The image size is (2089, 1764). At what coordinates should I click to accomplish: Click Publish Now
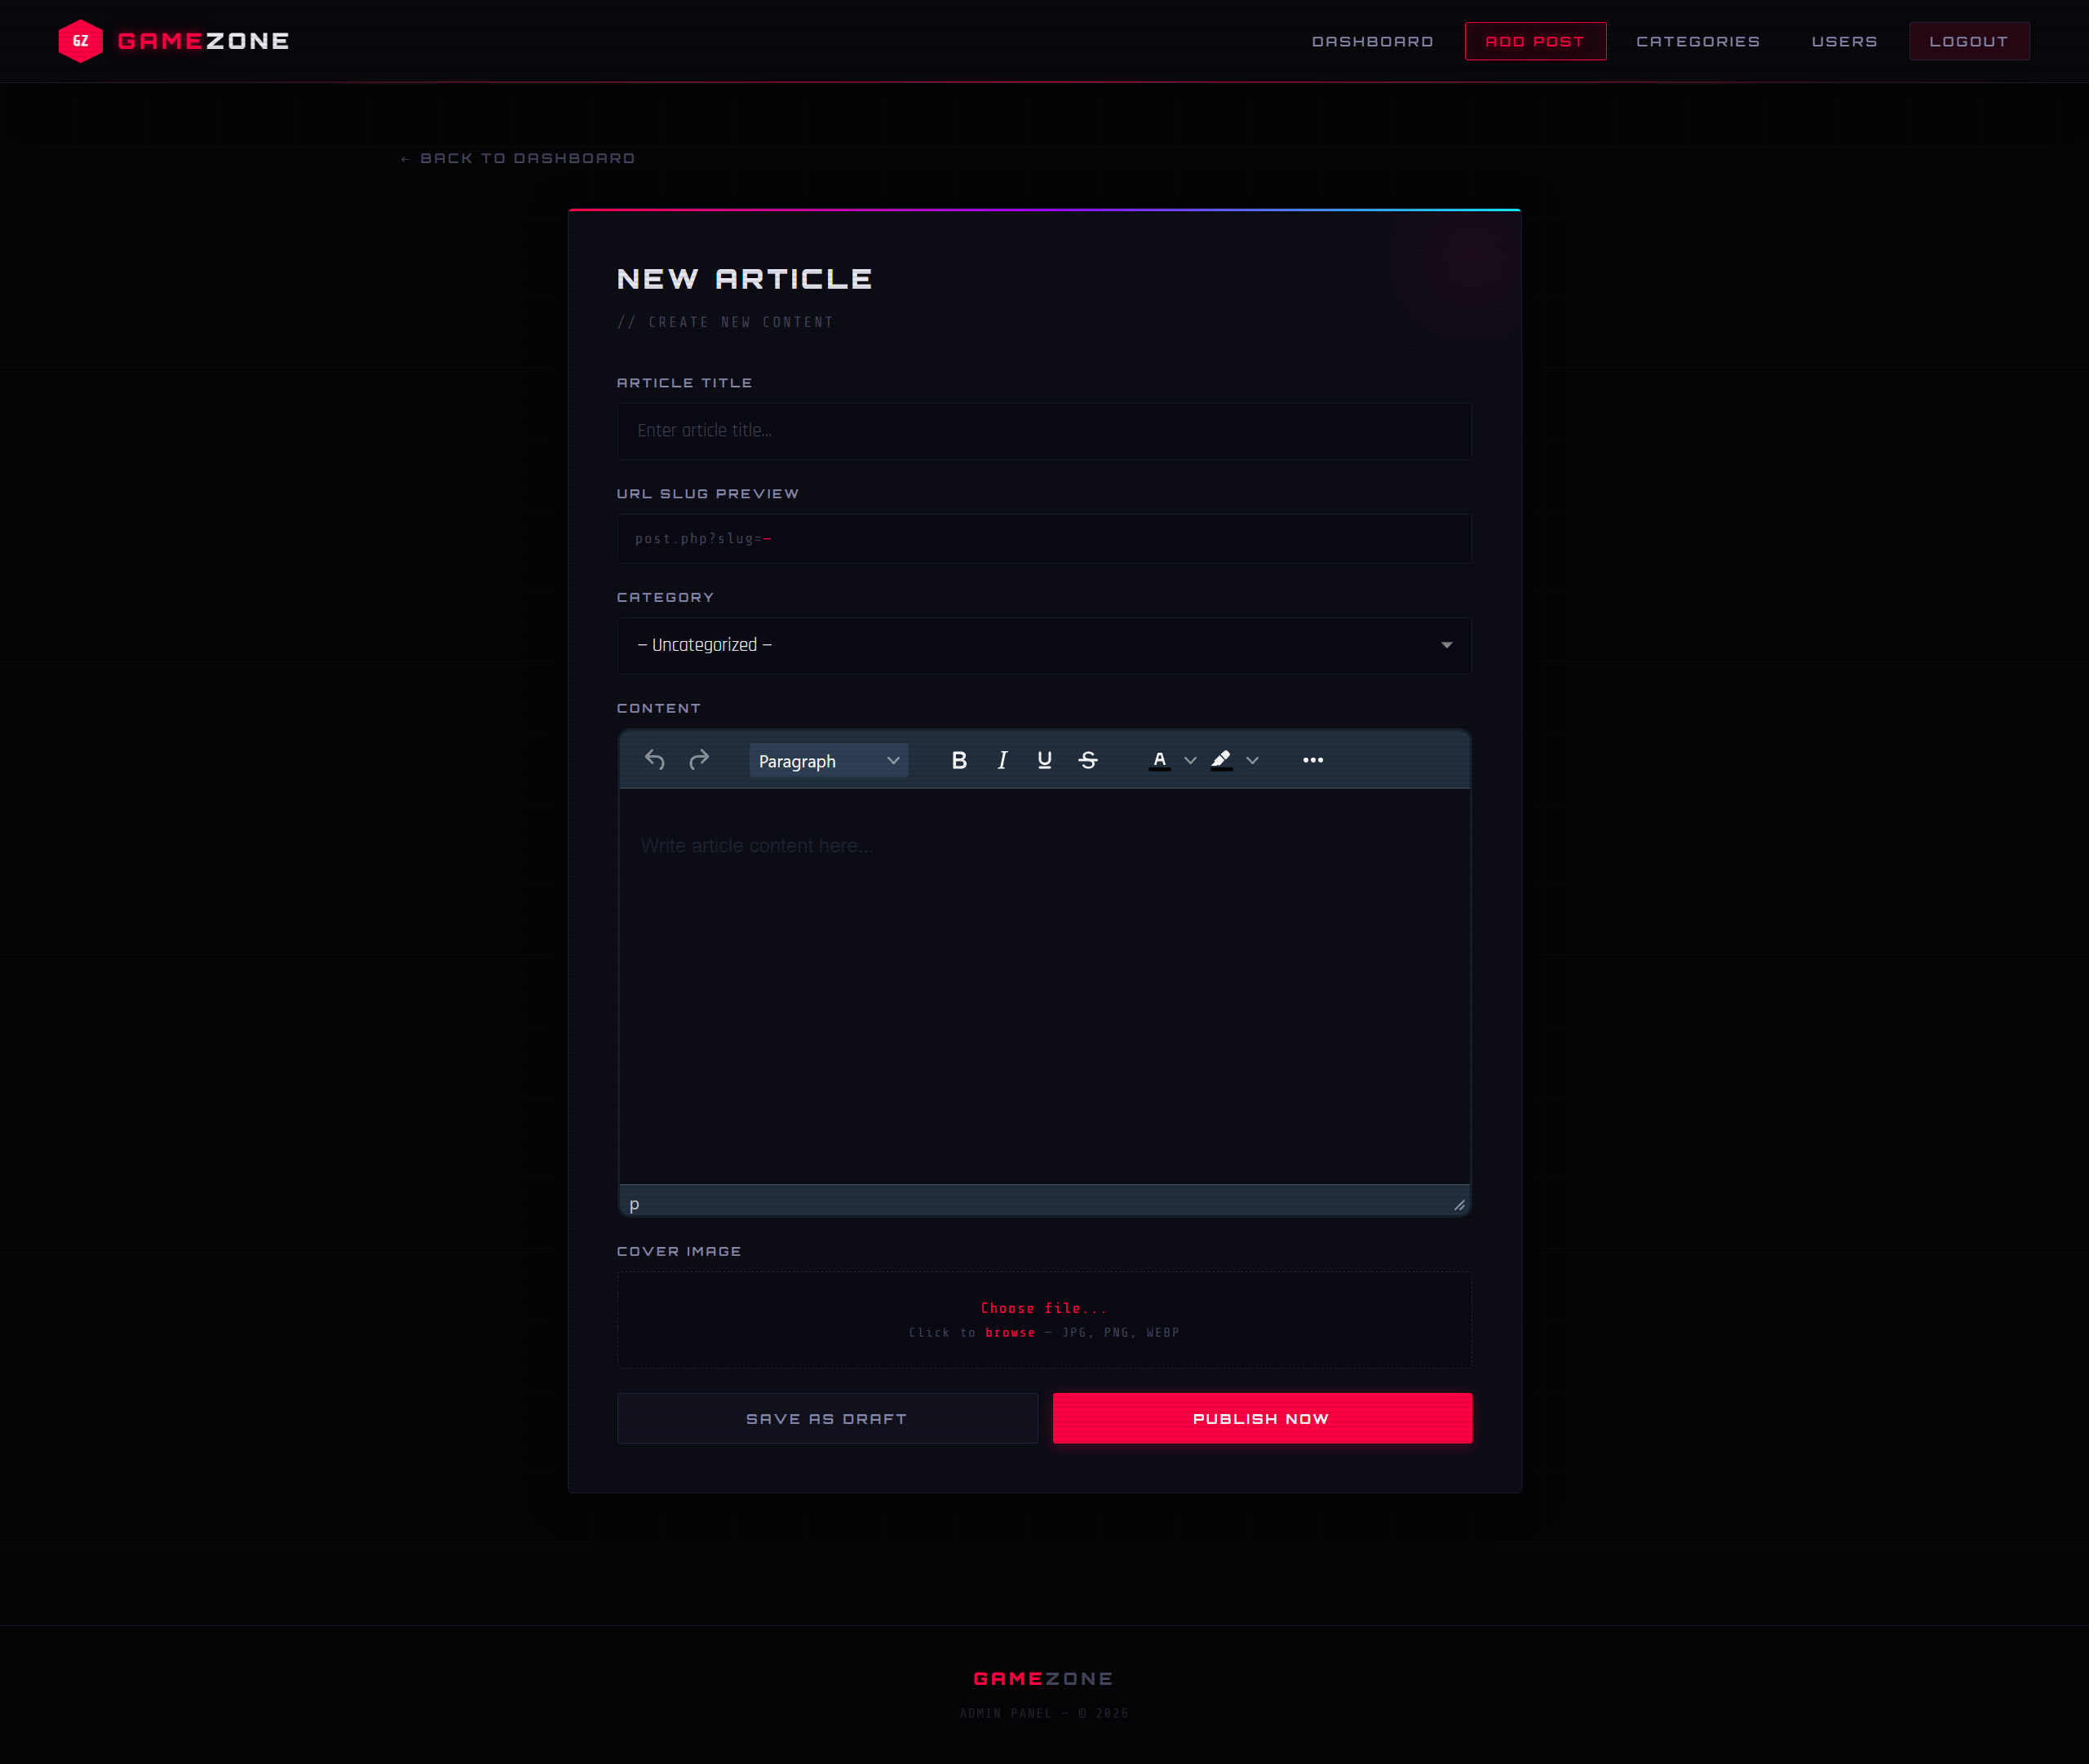1261,1418
